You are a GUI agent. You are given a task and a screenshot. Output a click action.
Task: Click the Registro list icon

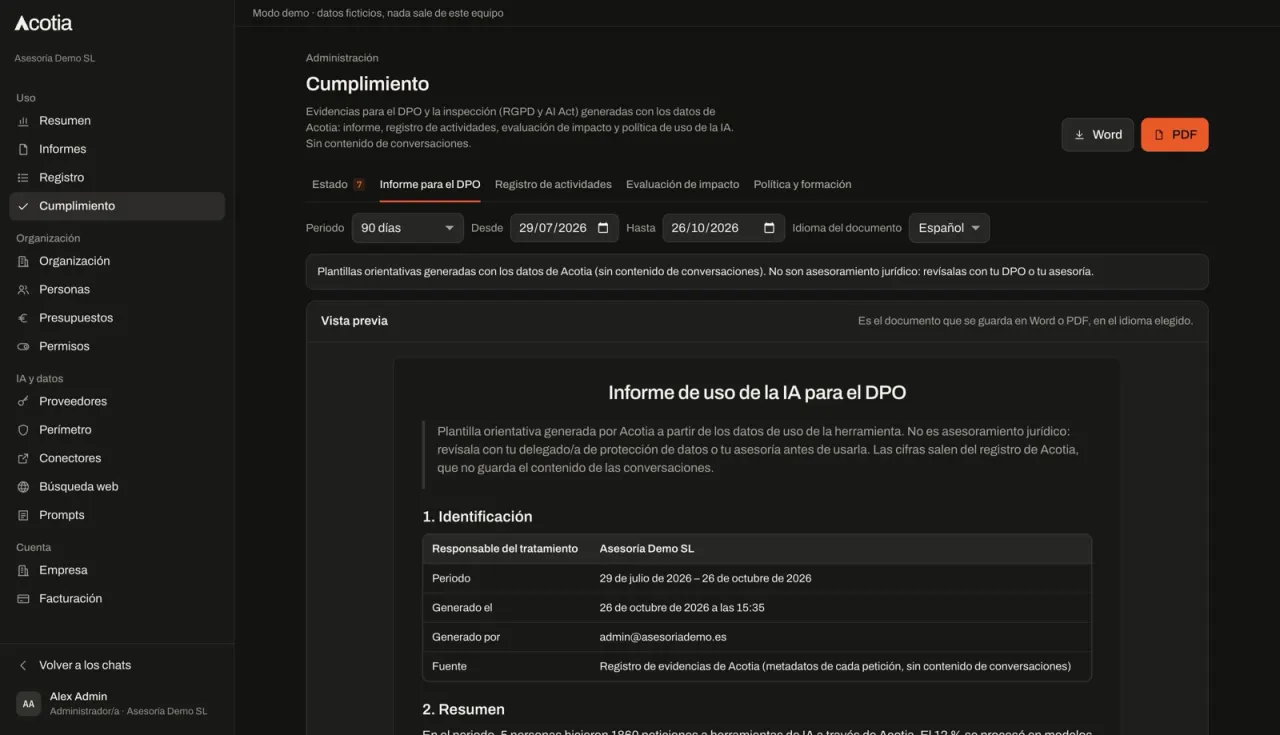pyautogui.click(x=23, y=178)
